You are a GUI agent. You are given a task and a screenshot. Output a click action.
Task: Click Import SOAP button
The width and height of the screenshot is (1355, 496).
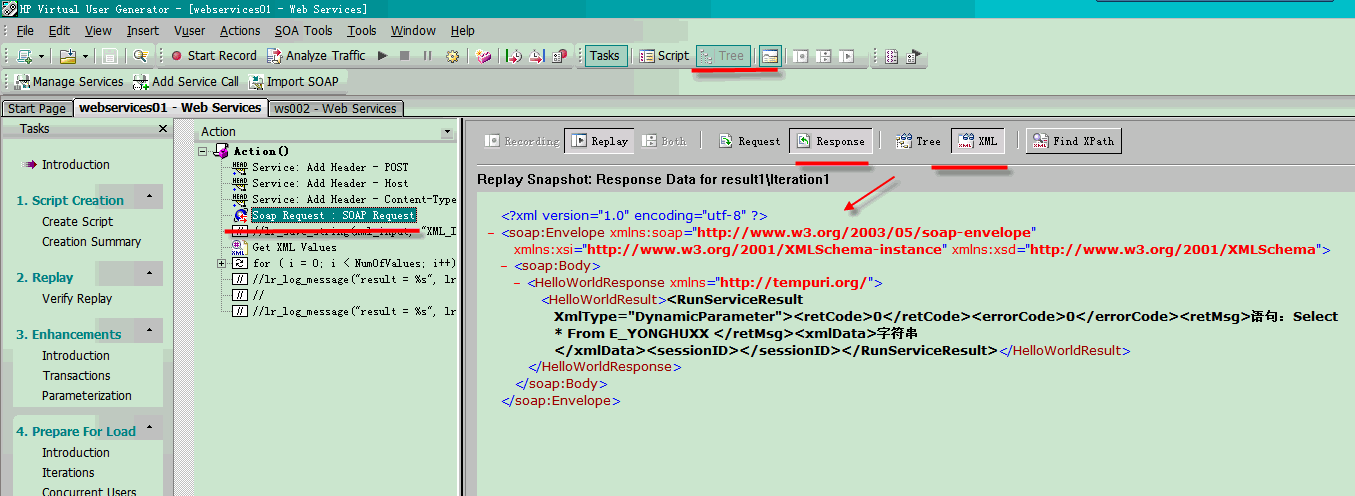pos(295,82)
